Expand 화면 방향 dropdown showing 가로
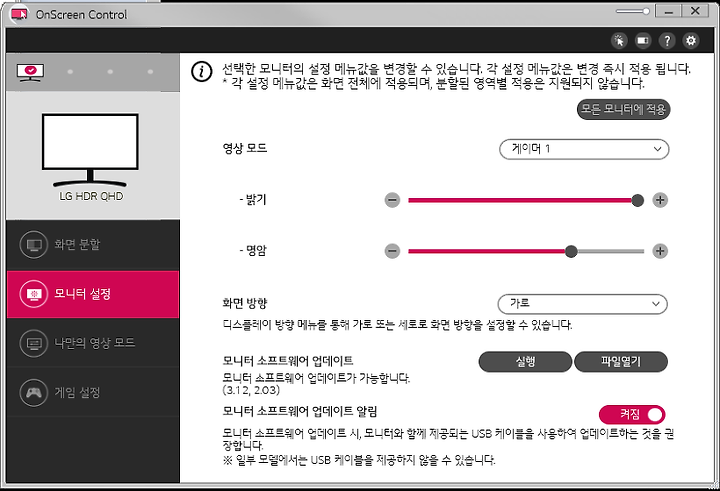The height and width of the screenshot is (491, 720). pyautogui.click(x=583, y=304)
